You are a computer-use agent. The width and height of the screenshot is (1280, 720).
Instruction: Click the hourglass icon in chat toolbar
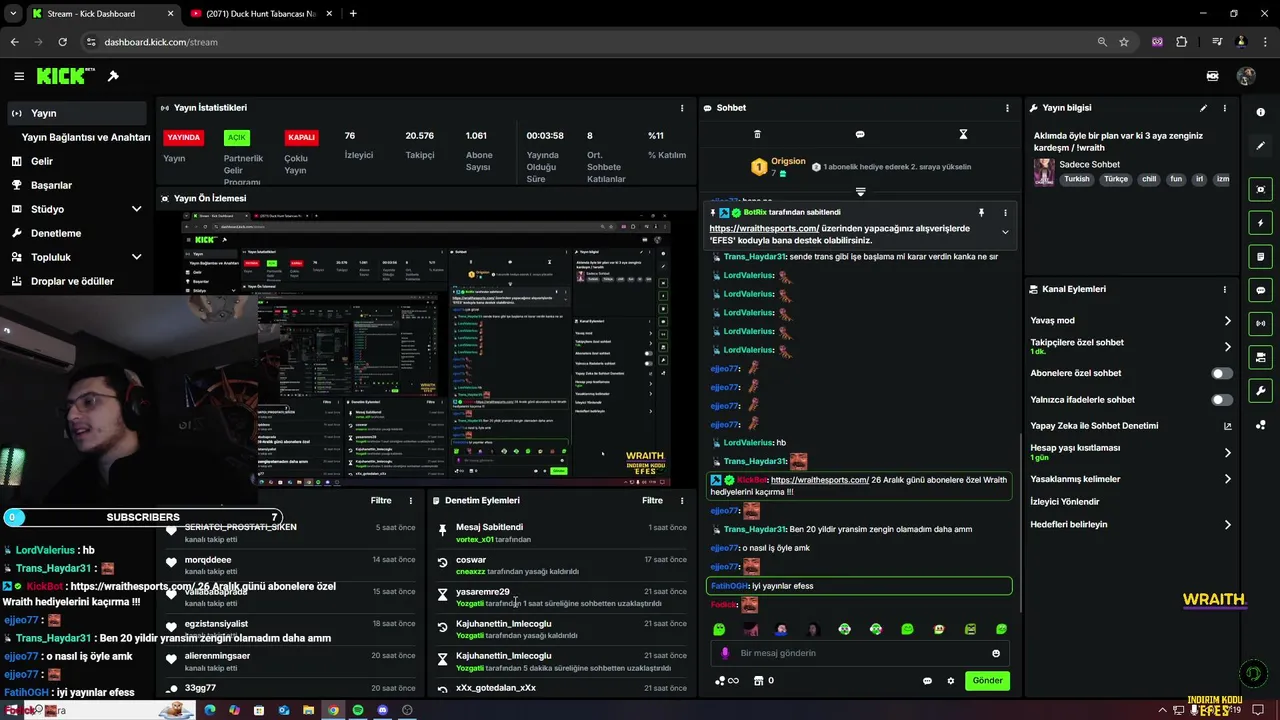(x=963, y=134)
